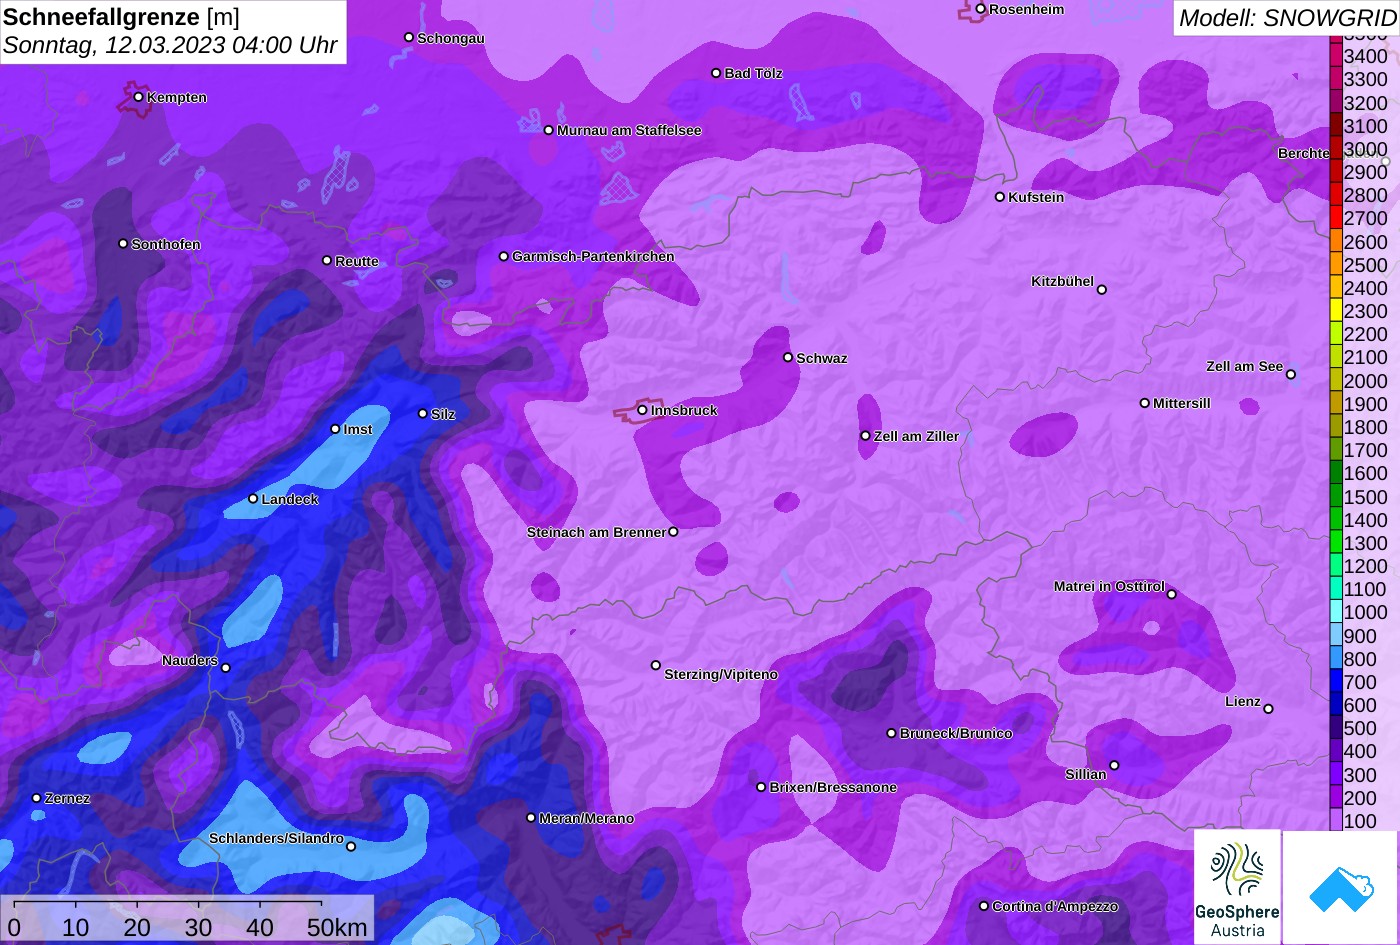Click the Brixen/Bressanone label
1400x945 pixels.
click(833, 787)
